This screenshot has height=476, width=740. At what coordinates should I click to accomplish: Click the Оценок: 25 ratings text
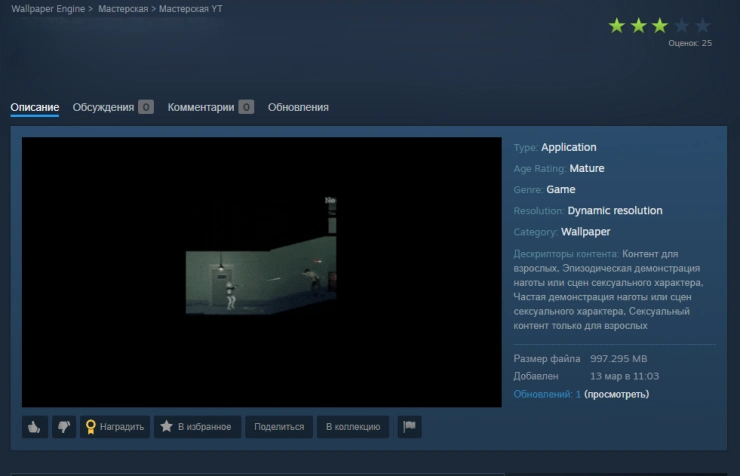[x=690, y=43]
